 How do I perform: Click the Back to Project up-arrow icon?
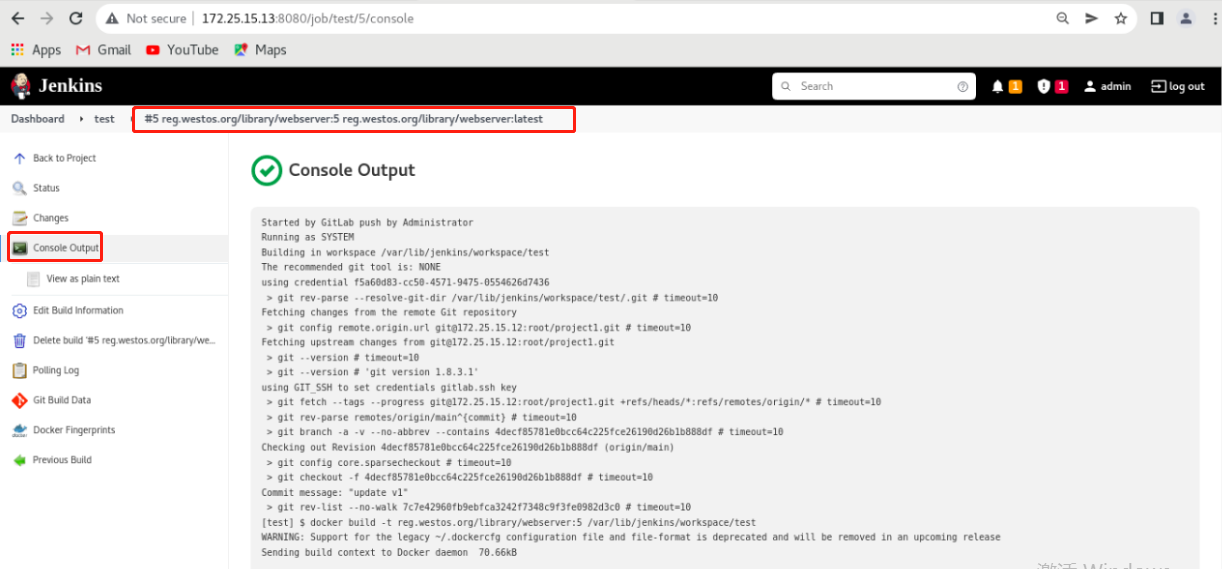point(20,158)
